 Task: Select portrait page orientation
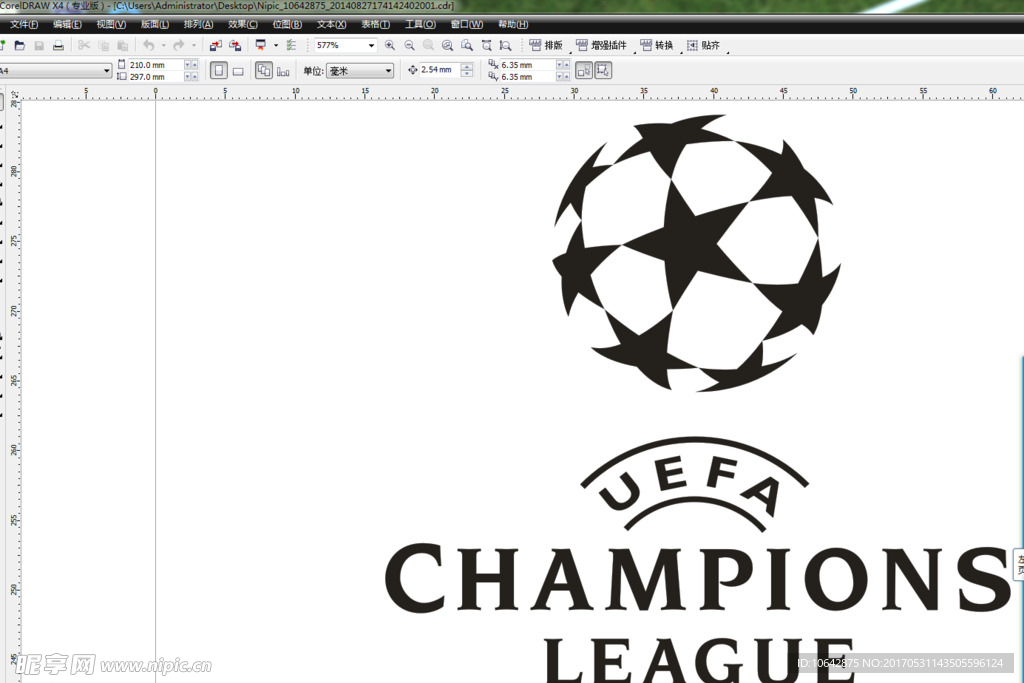pyautogui.click(x=218, y=71)
